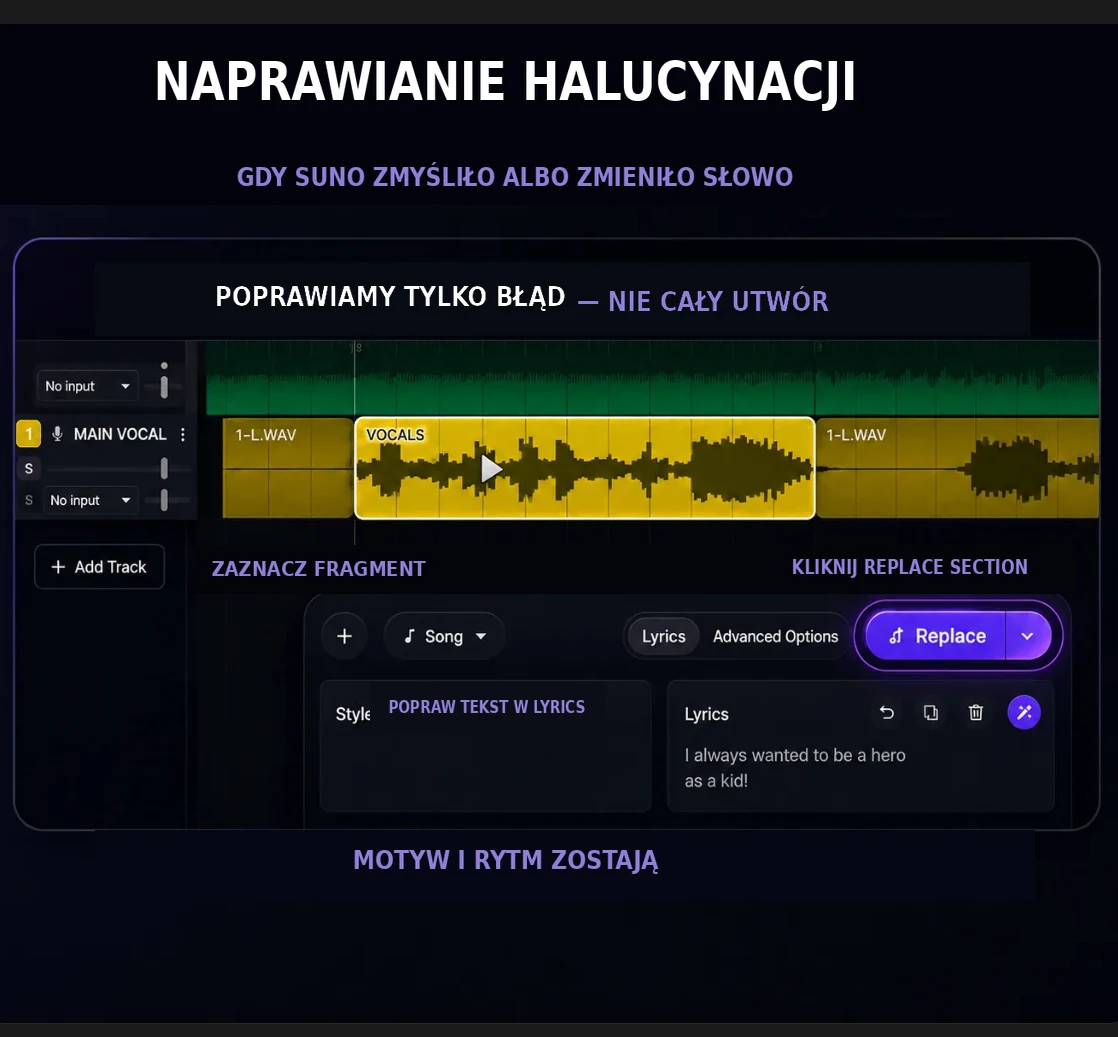Viewport: 1118px width, 1037px height.
Task: Select track number 1 badge
Action: (x=29, y=434)
